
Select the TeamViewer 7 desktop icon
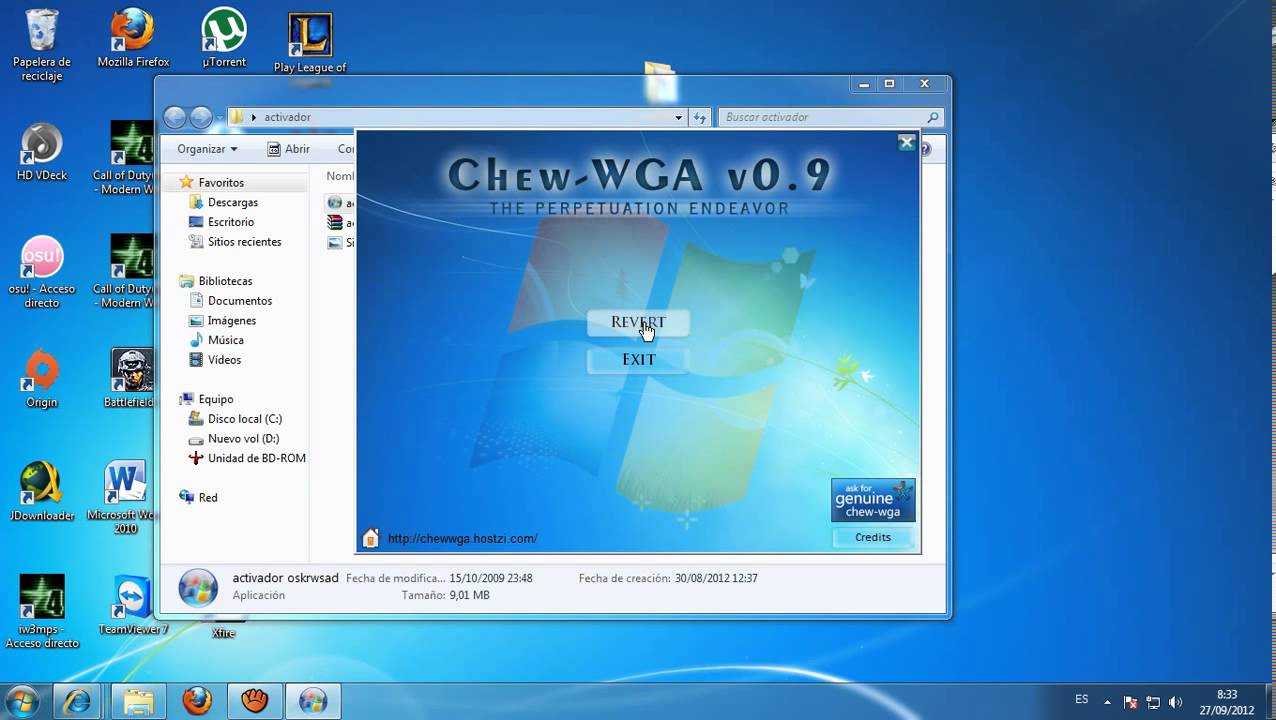[x=132, y=606]
